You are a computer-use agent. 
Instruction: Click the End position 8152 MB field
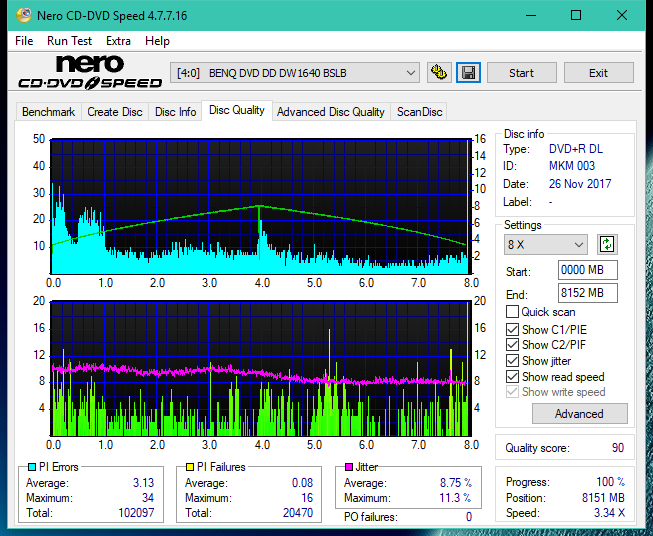[x=588, y=293]
